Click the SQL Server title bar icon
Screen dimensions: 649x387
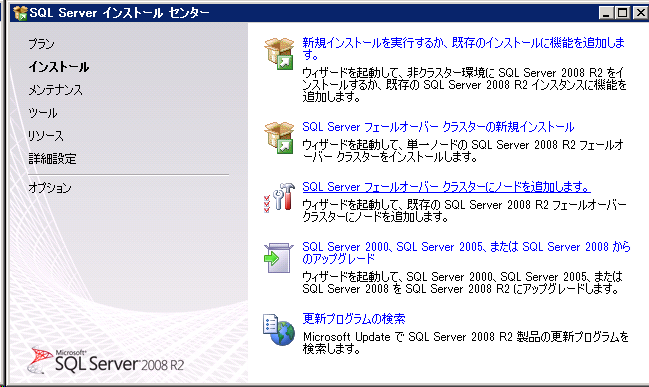[20, 13]
